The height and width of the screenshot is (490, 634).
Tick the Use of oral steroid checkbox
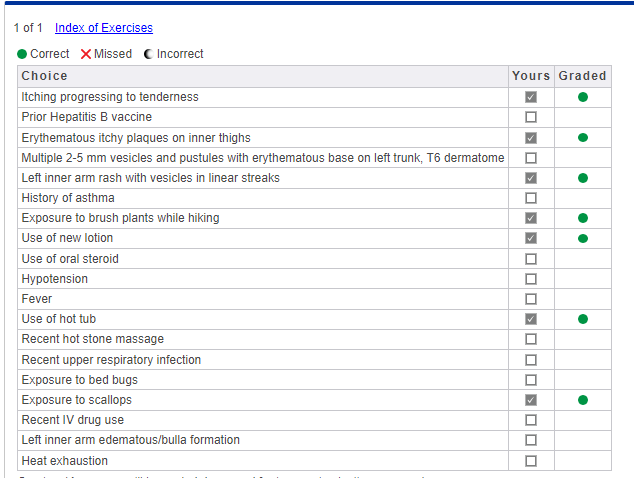click(x=531, y=259)
